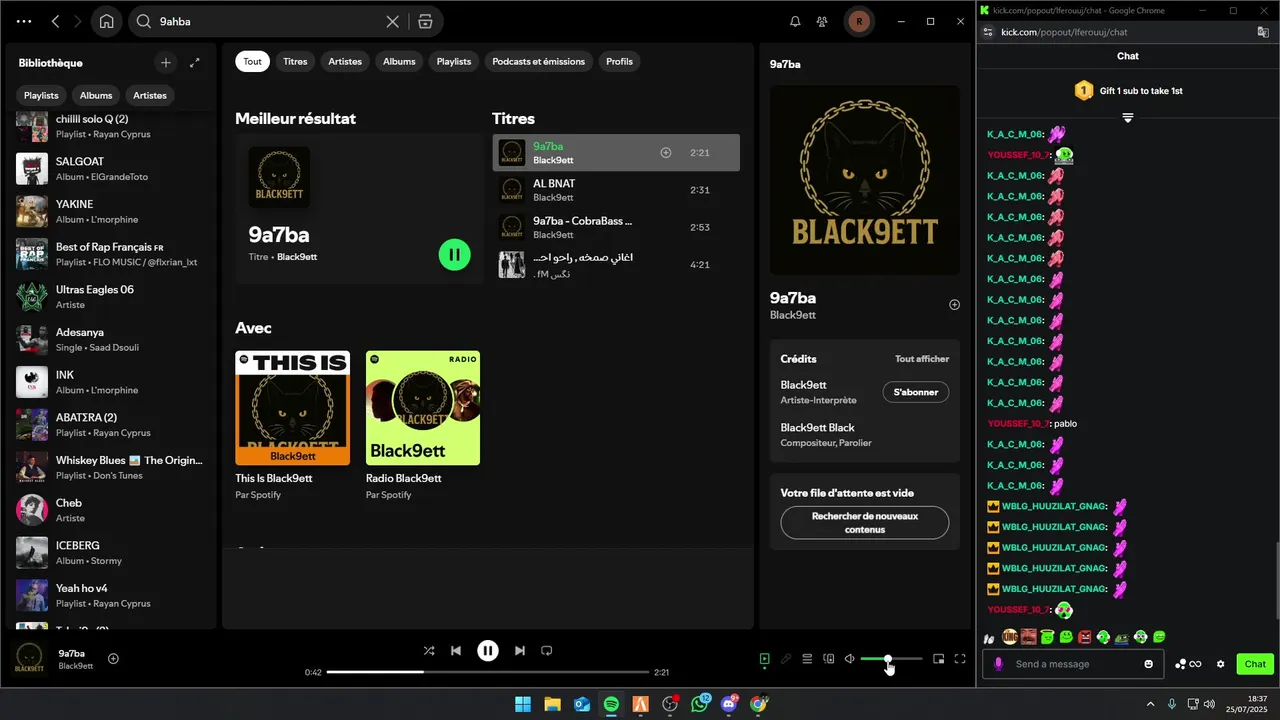Open Spotify Home

pos(107,21)
